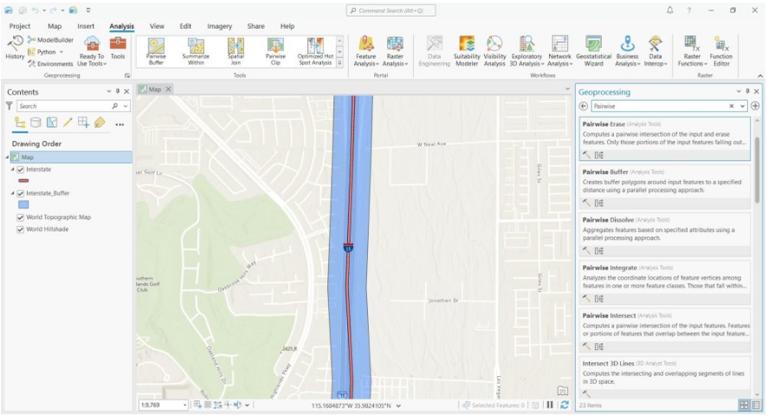768x416 pixels.
Task: Open the Pairwise Buffer ribbon tool
Action: point(156,51)
